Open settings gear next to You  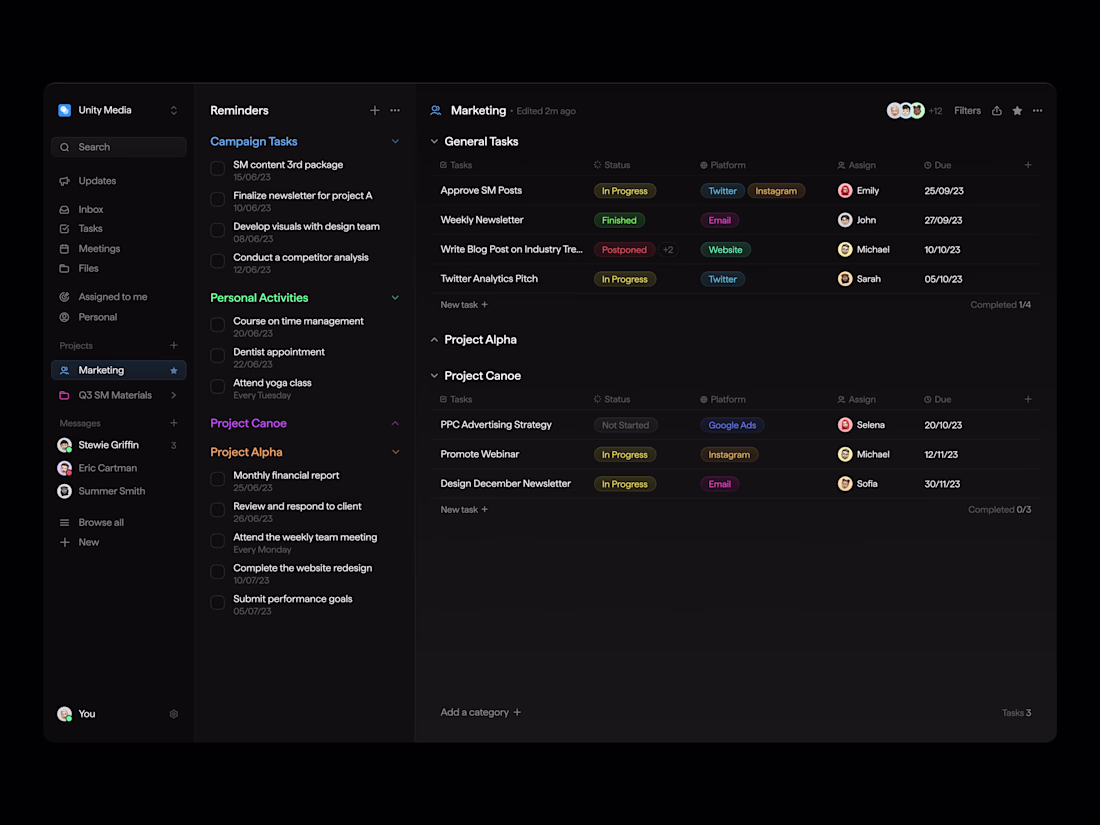click(174, 714)
